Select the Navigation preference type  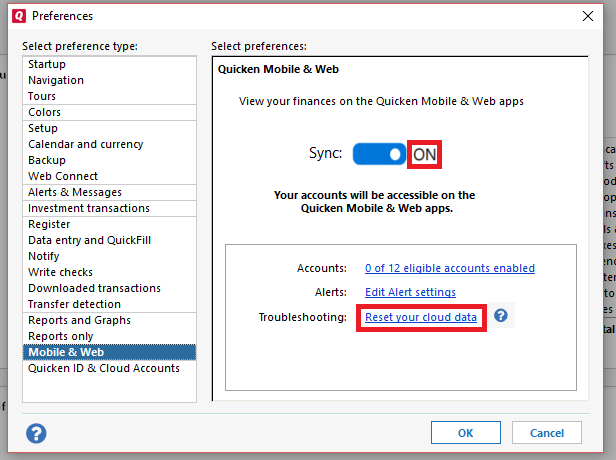click(109, 80)
